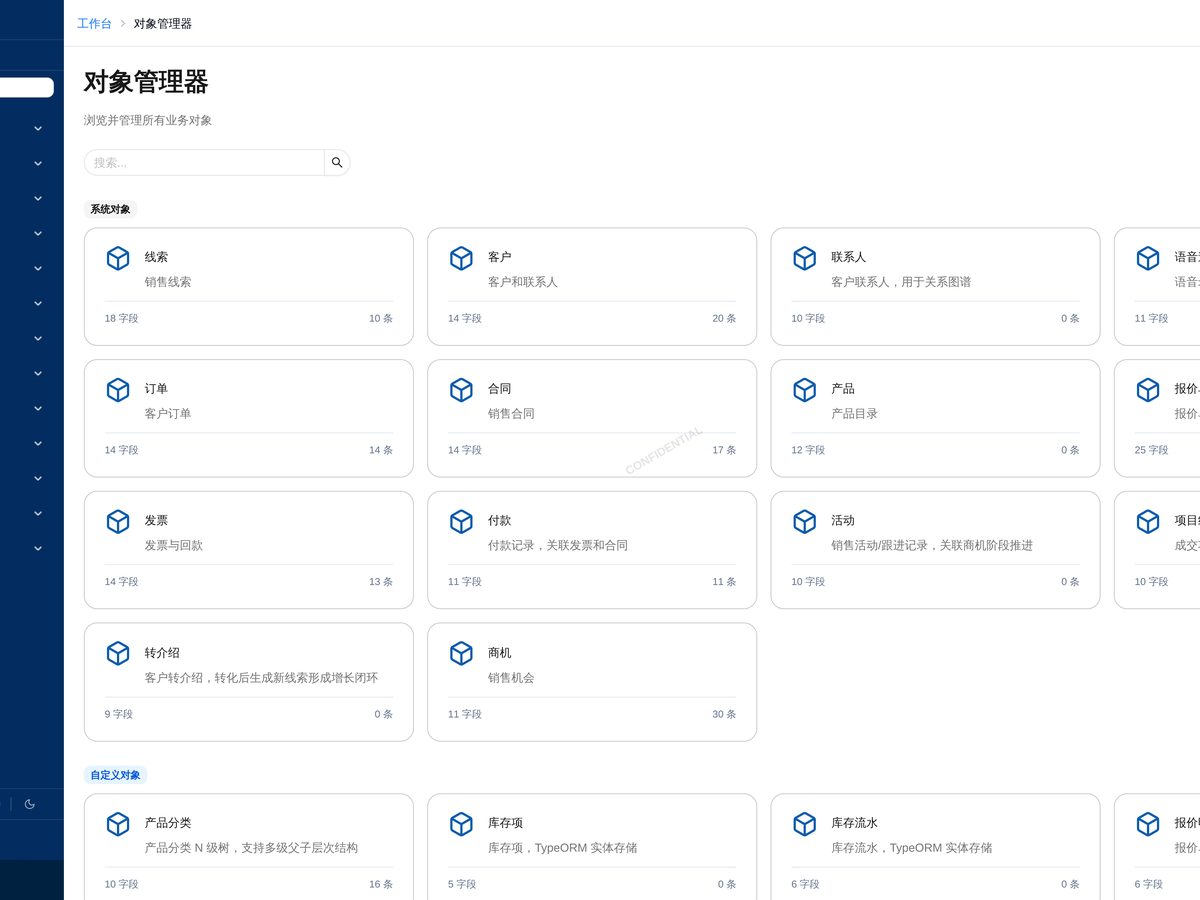Click the cube icon on the 客户 card
The width and height of the screenshot is (1200, 900).
(x=461, y=258)
